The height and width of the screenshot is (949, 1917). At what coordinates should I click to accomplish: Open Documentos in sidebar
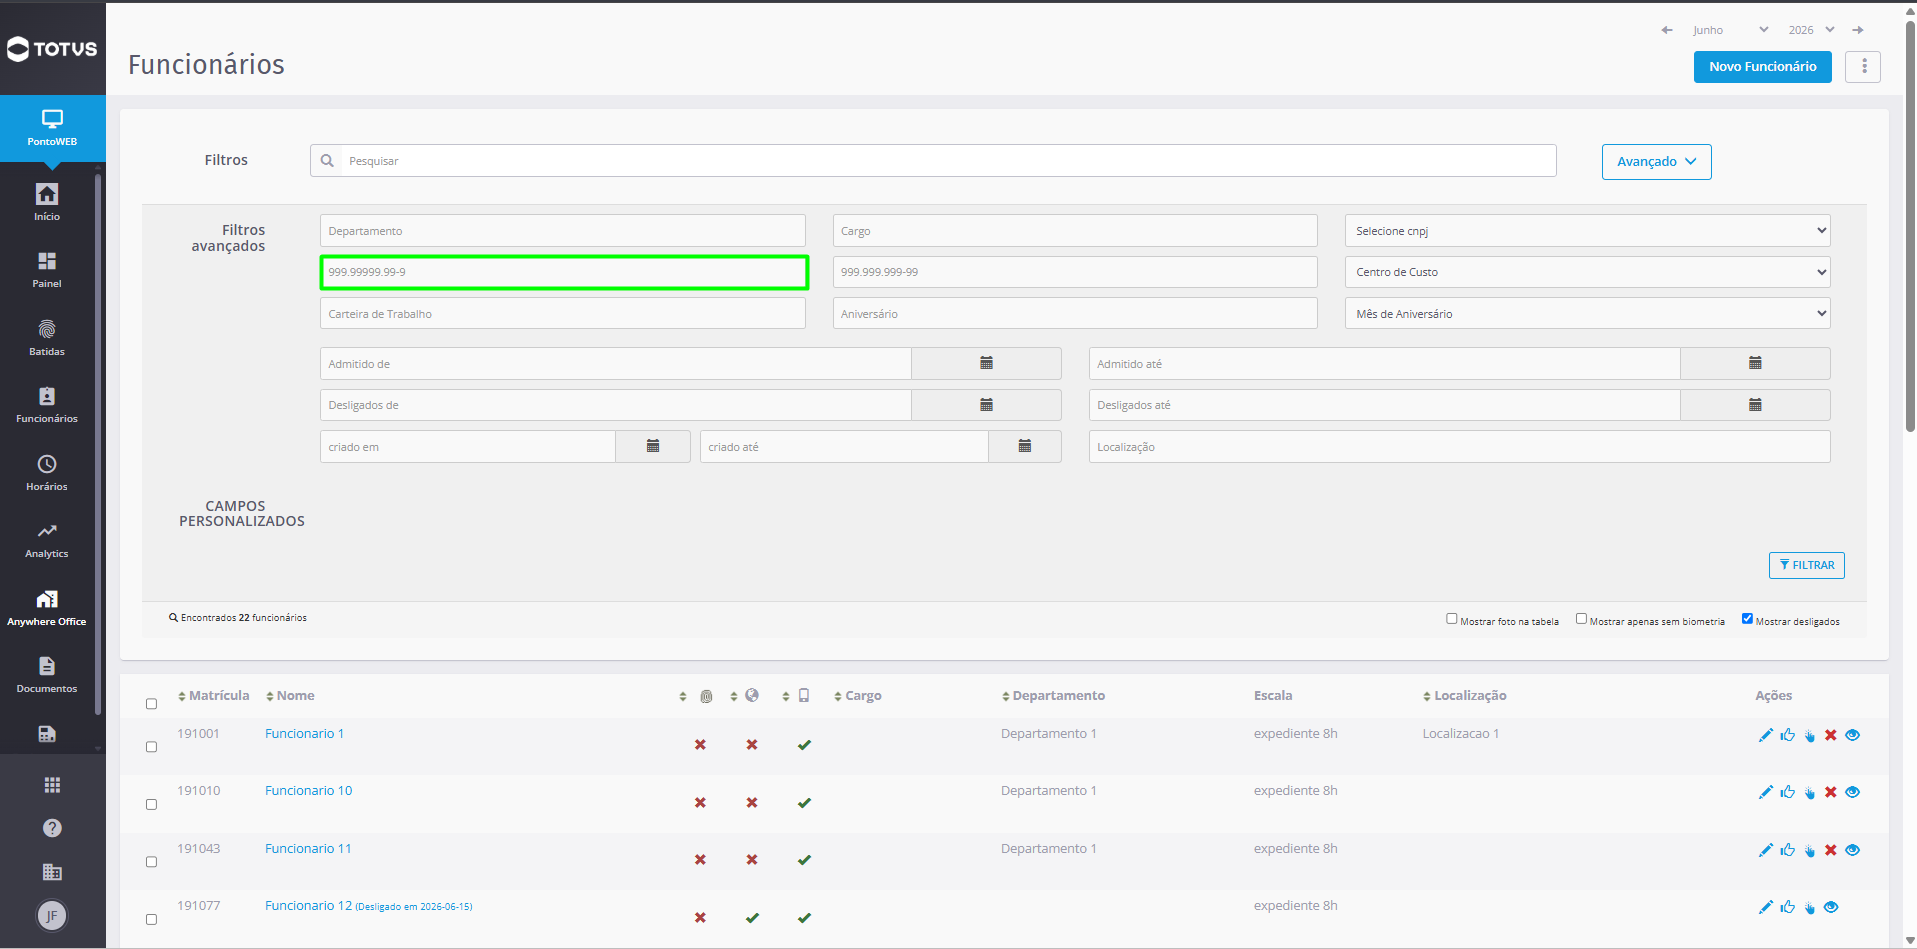click(47, 674)
